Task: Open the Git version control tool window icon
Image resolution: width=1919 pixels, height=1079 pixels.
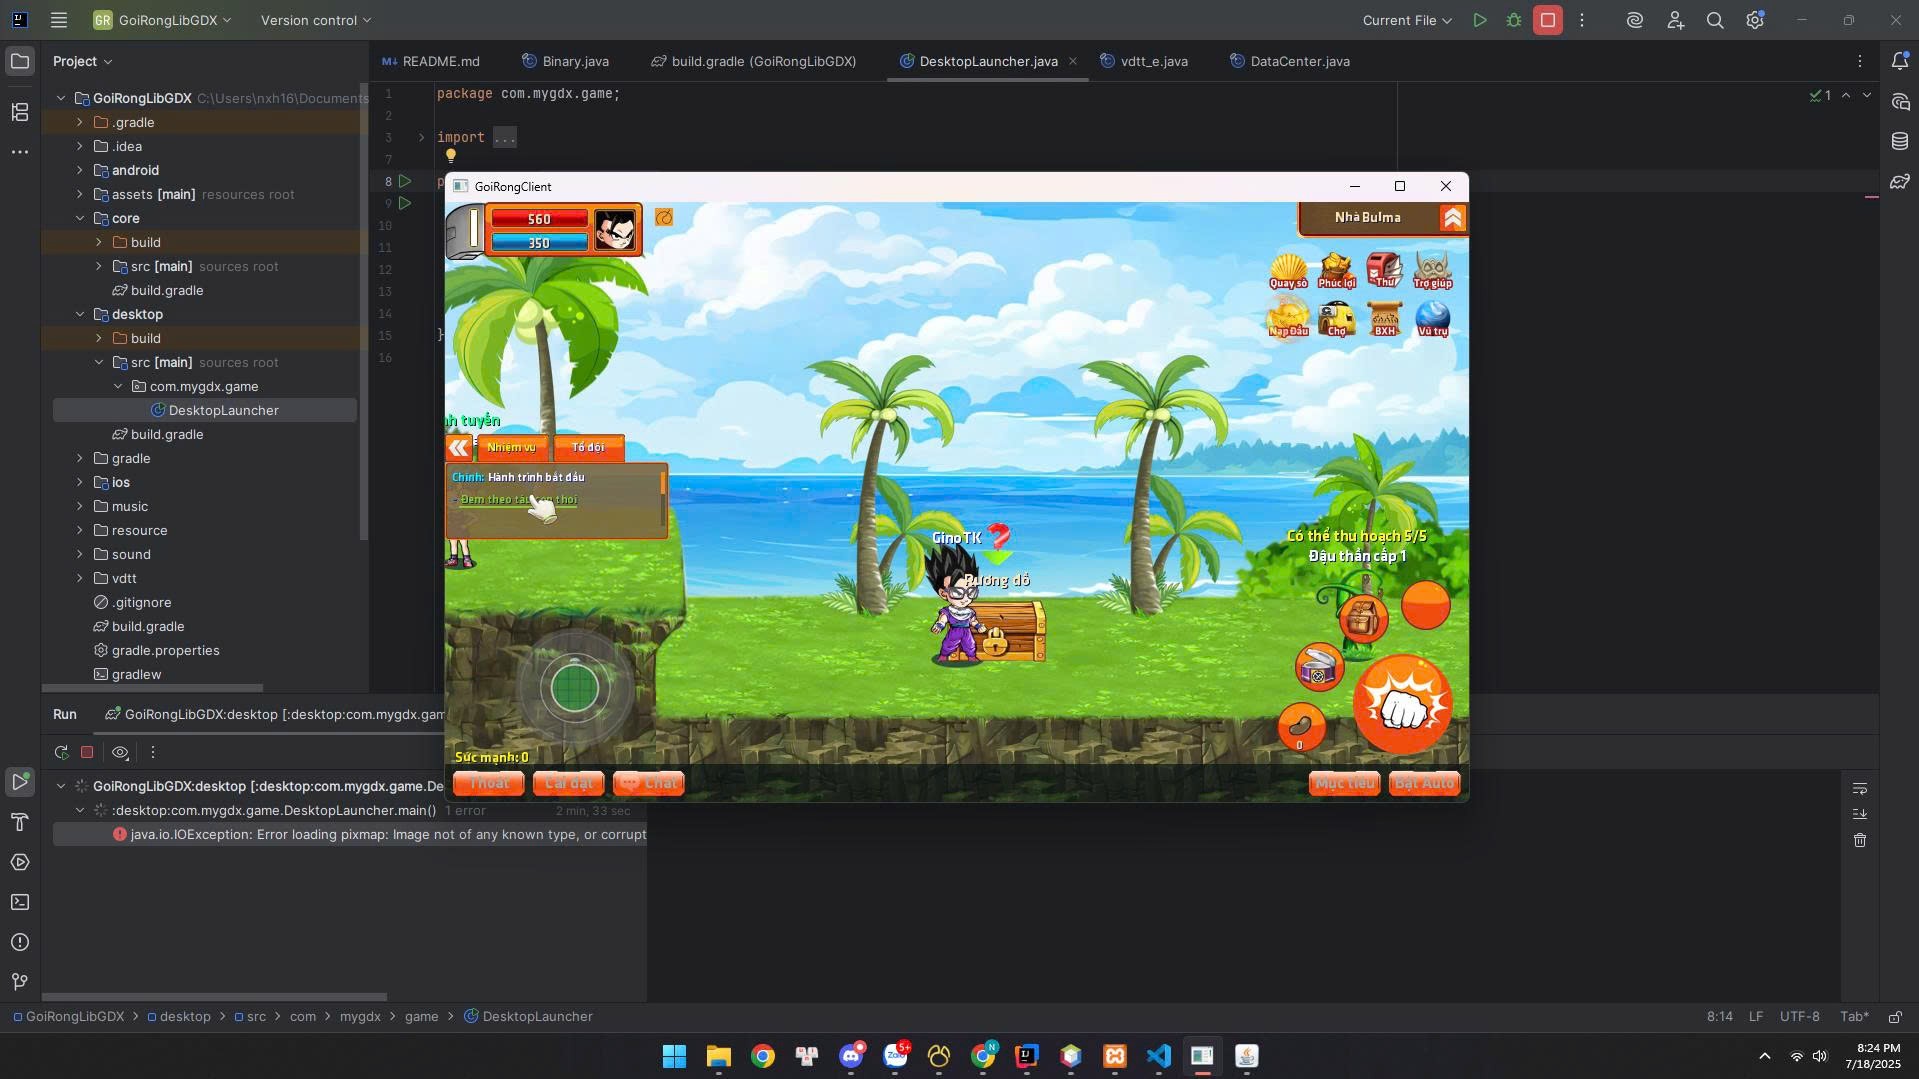Action: (20, 982)
